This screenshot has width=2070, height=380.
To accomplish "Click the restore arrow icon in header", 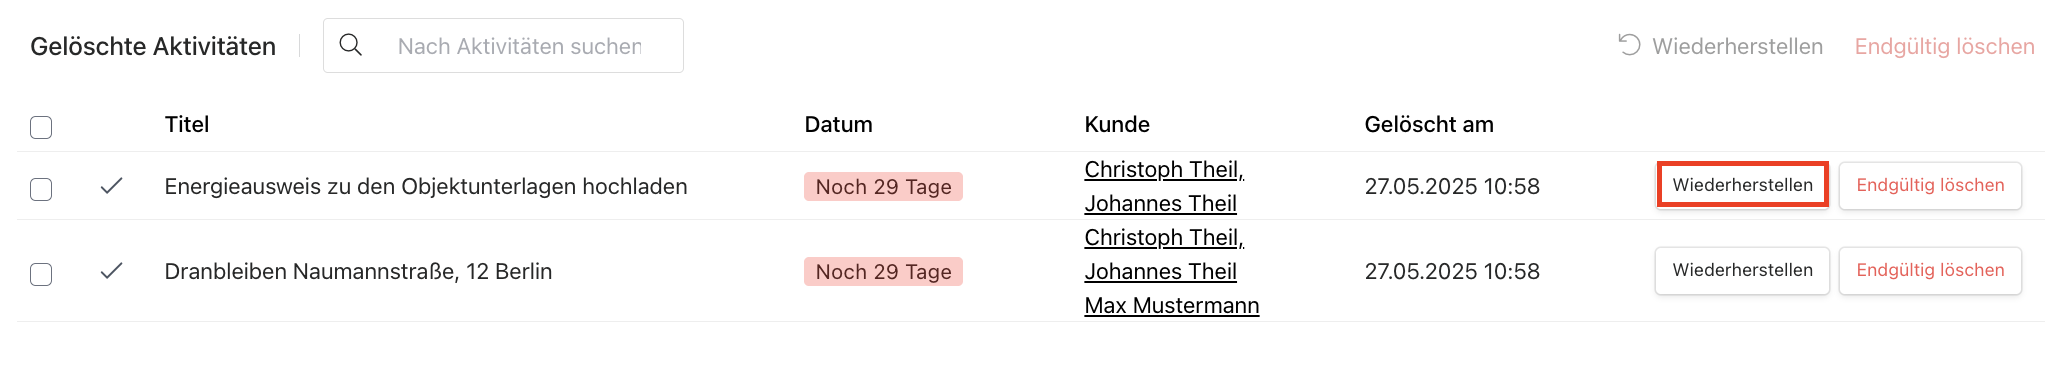I will (x=1629, y=45).
